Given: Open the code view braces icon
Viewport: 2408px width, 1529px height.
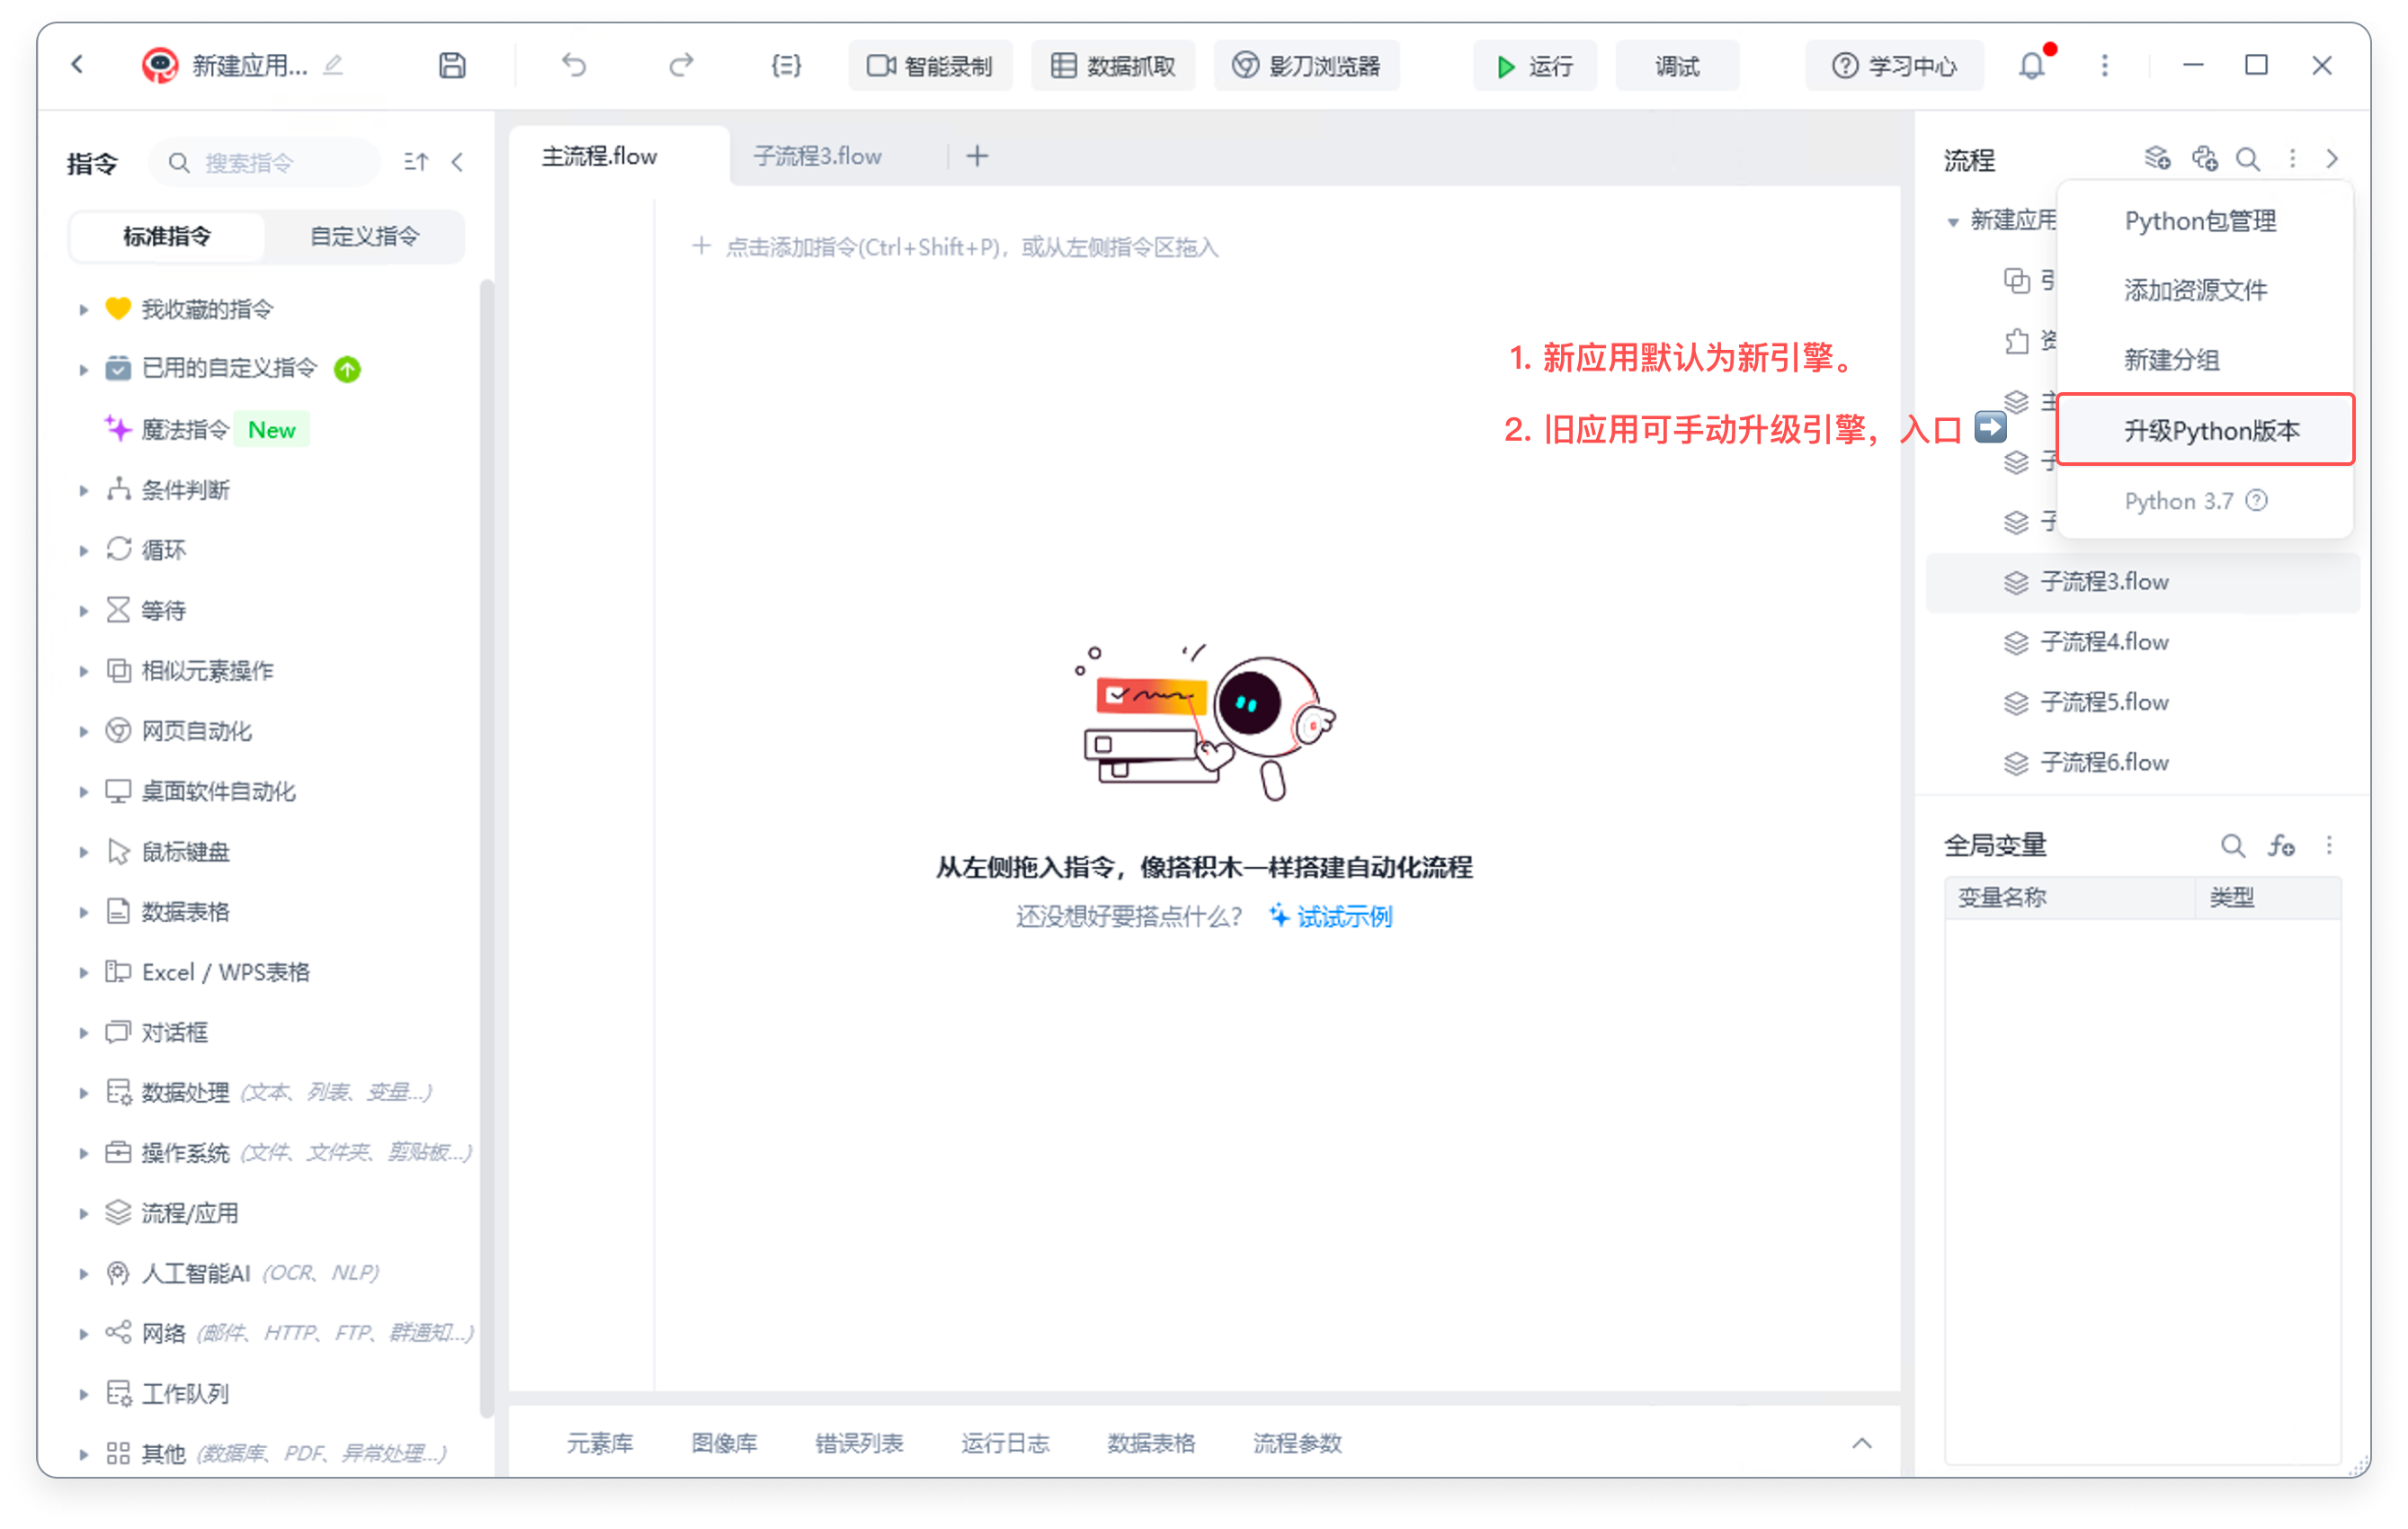Looking at the screenshot, I should (786, 66).
